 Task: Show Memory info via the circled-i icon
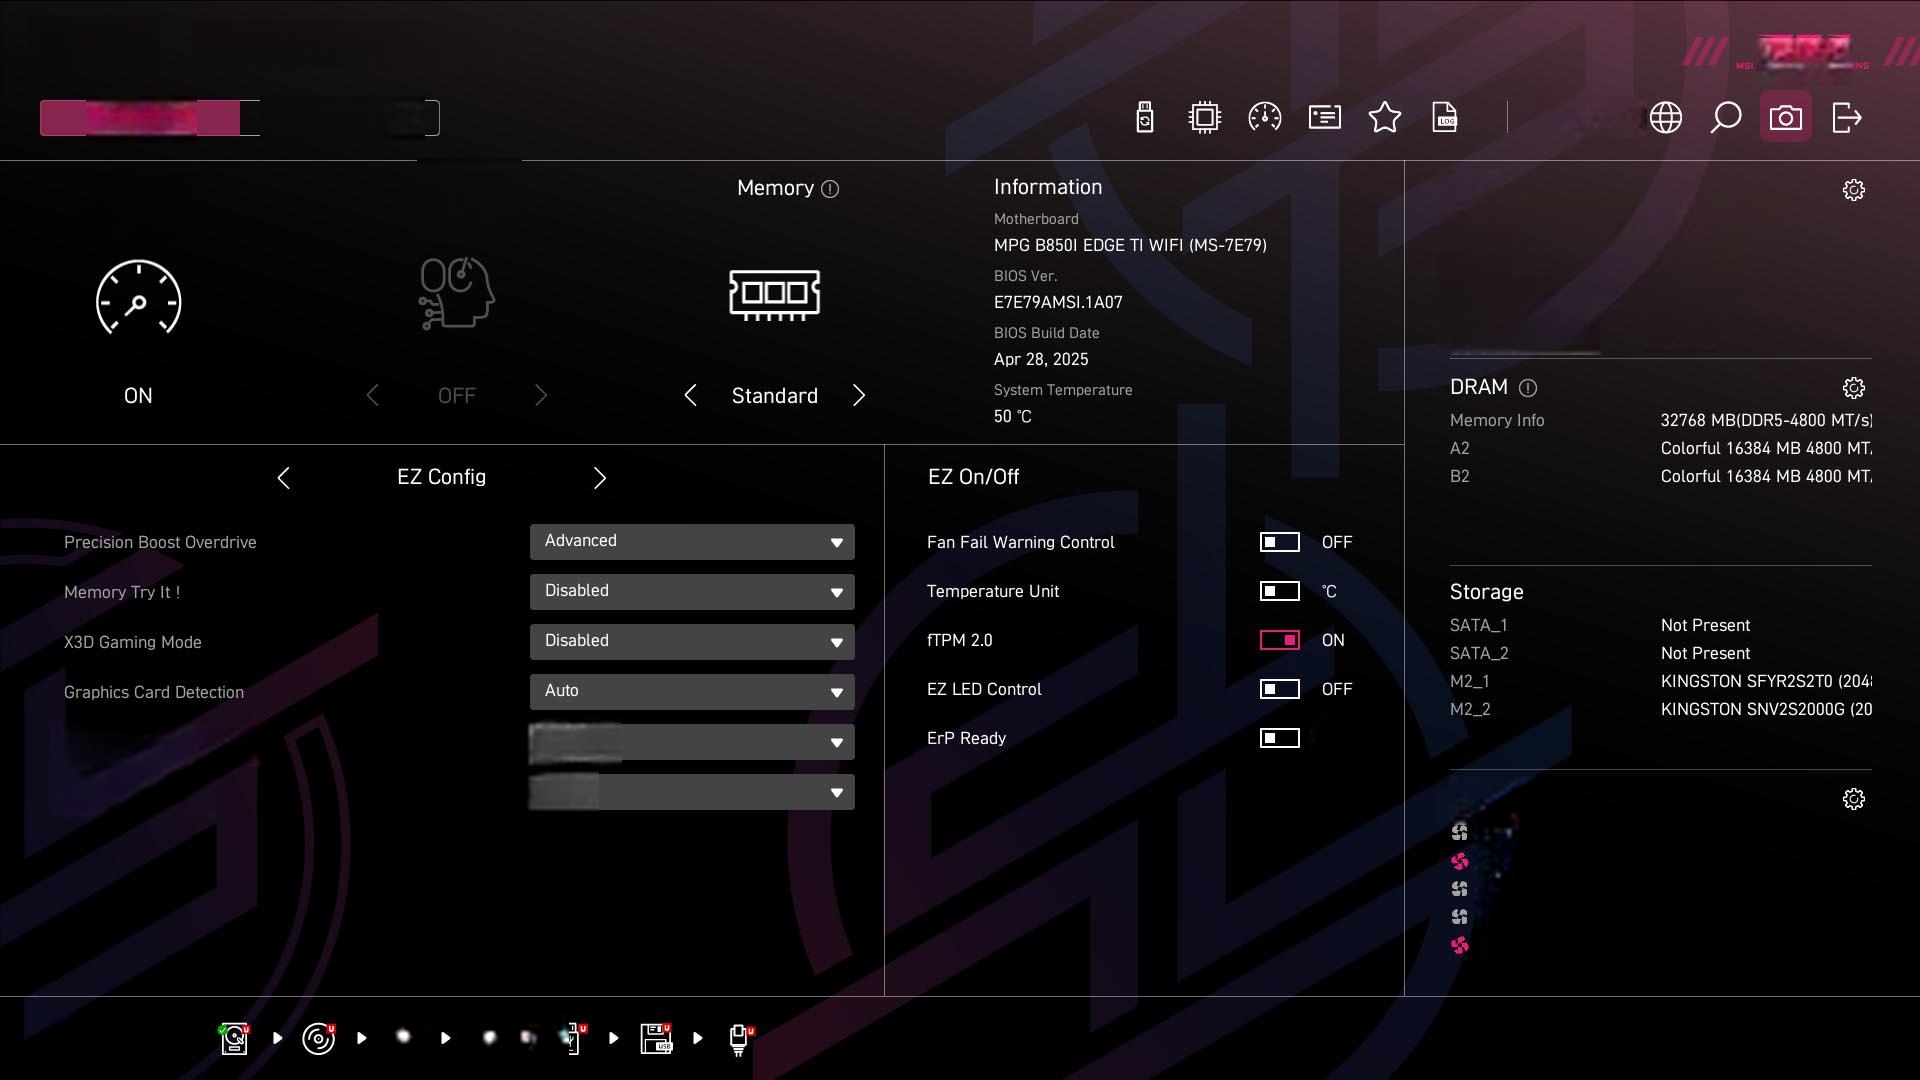(830, 189)
